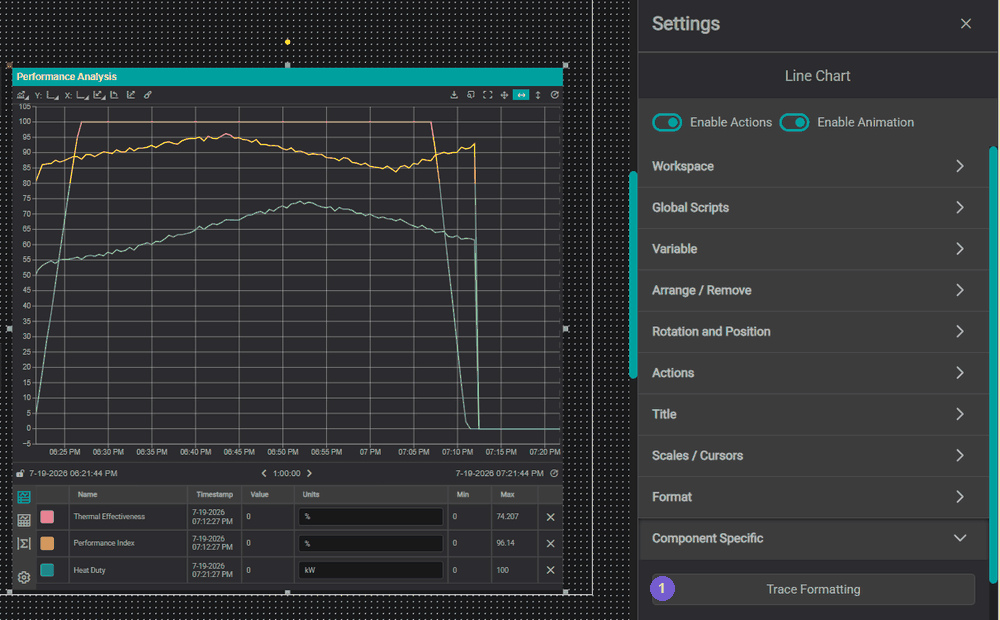Click the lock icon beside start timestamp
This screenshot has height=620, width=1000.
tap(20, 473)
